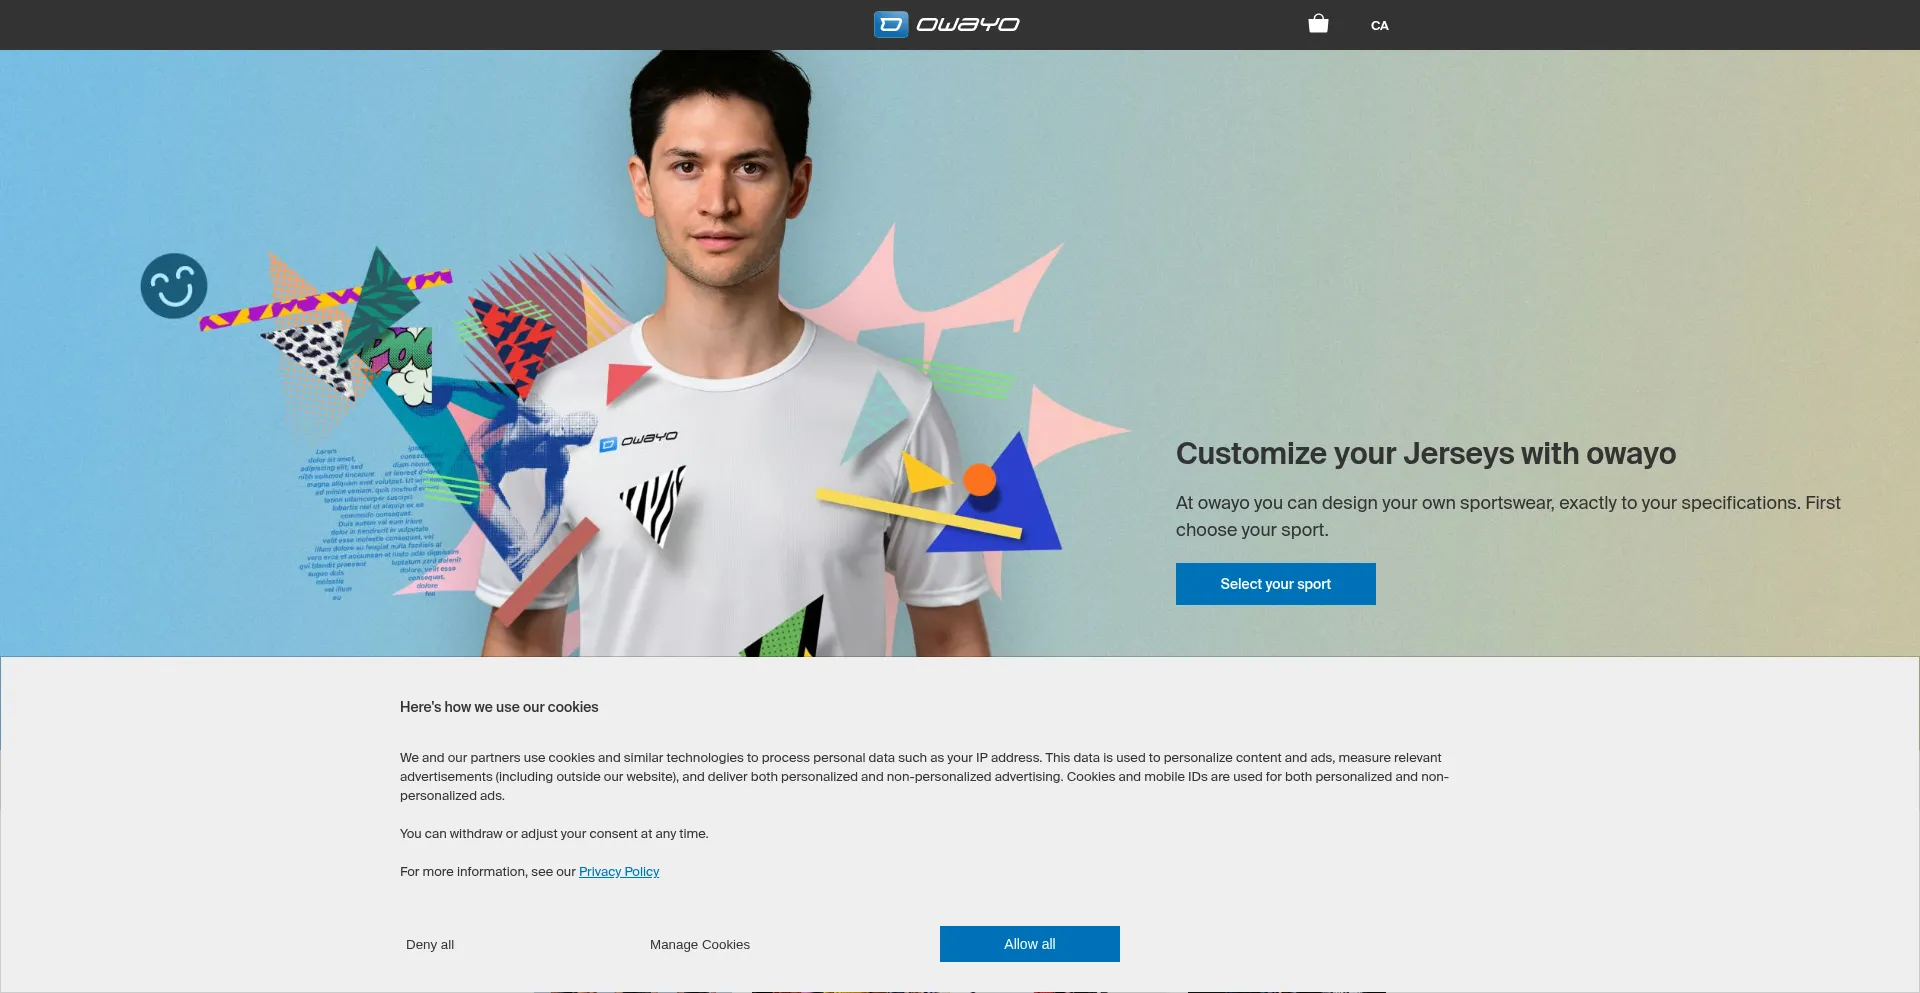Click the red triangle near shirt collar

click(x=625, y=382)
